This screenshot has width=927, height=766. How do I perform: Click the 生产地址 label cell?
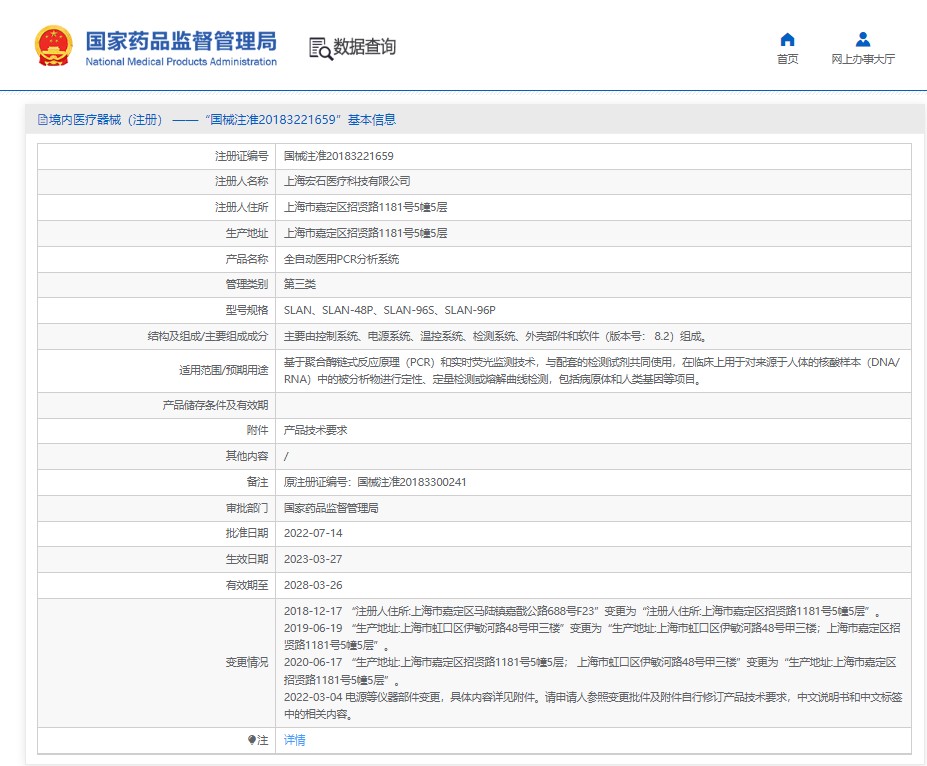pyautogui.click(x=157, y=233)
